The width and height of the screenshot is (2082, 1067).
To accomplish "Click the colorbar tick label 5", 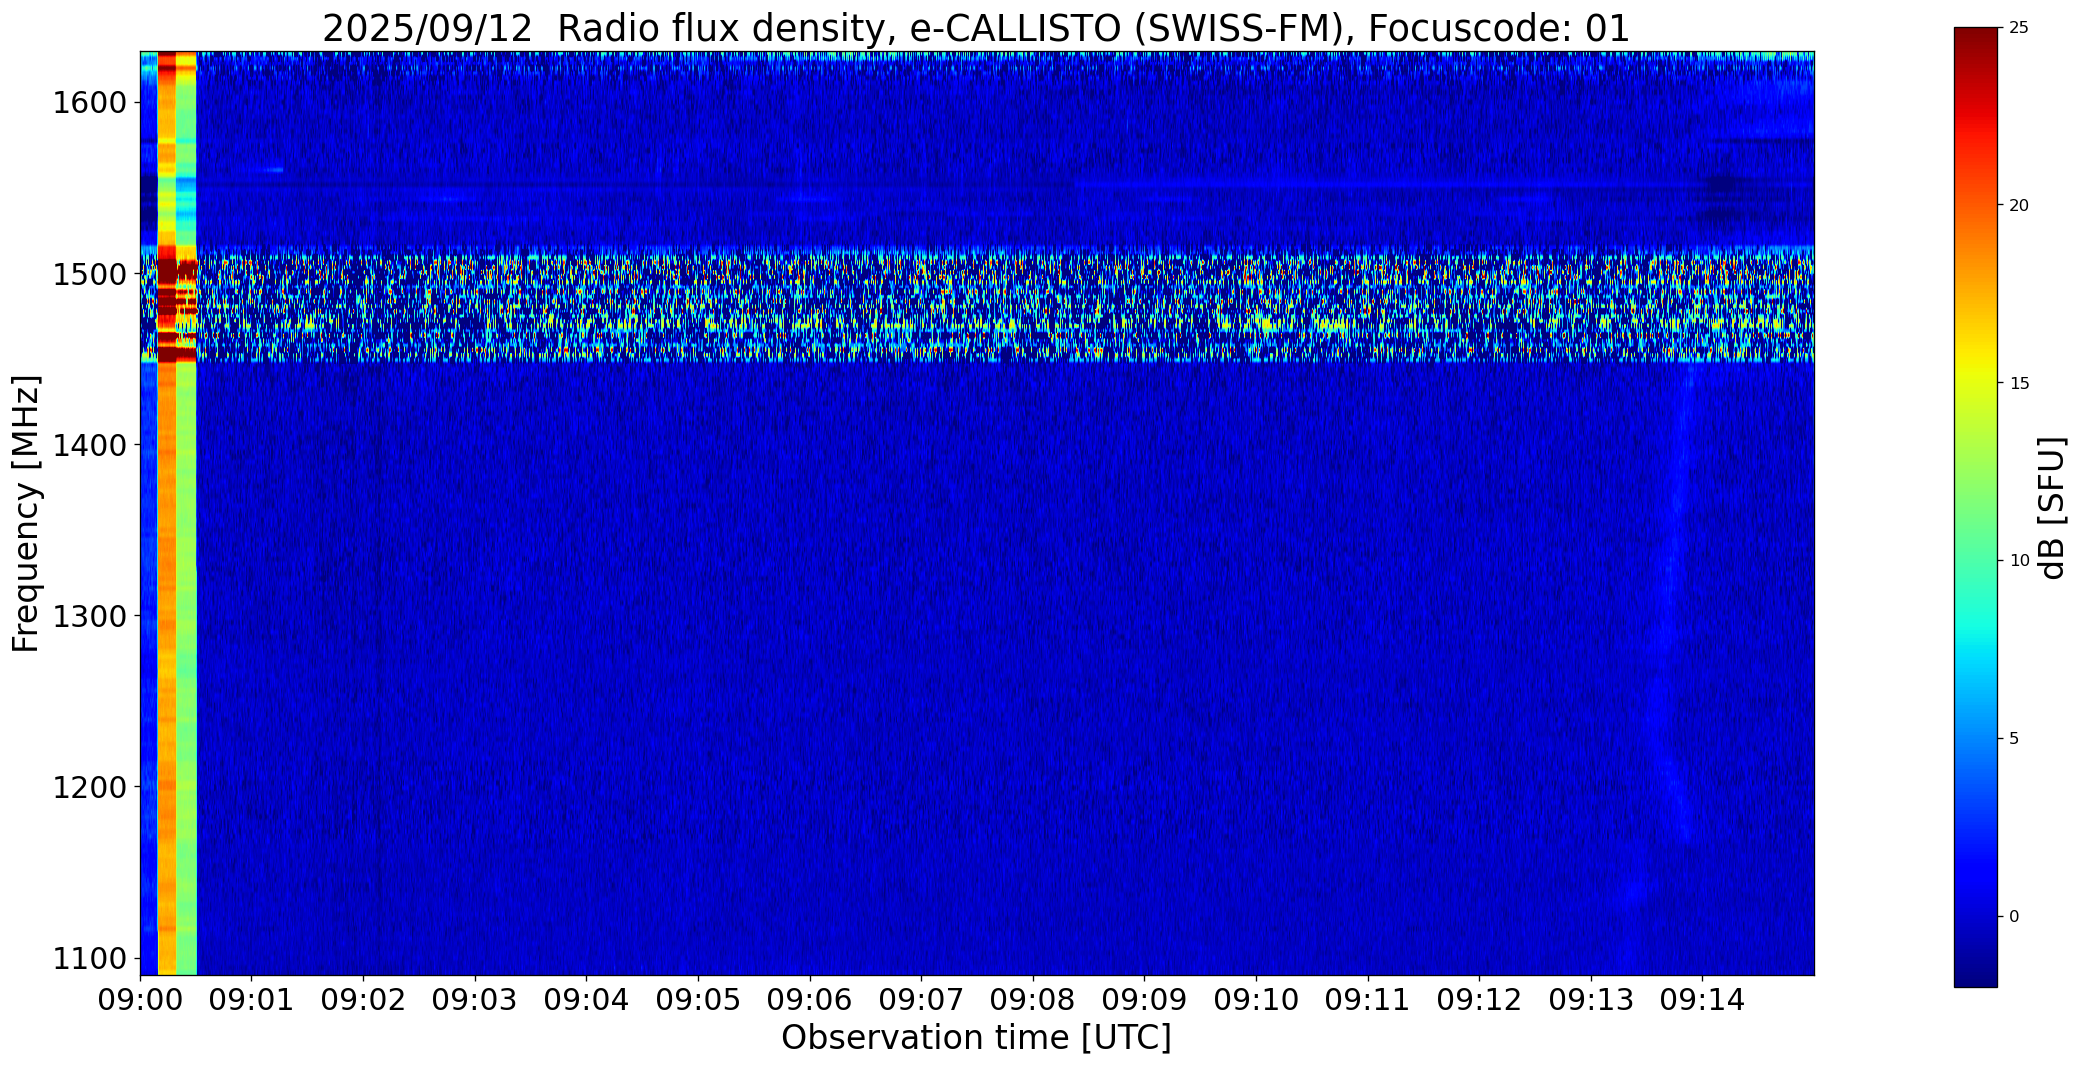I will [2014, 739].
